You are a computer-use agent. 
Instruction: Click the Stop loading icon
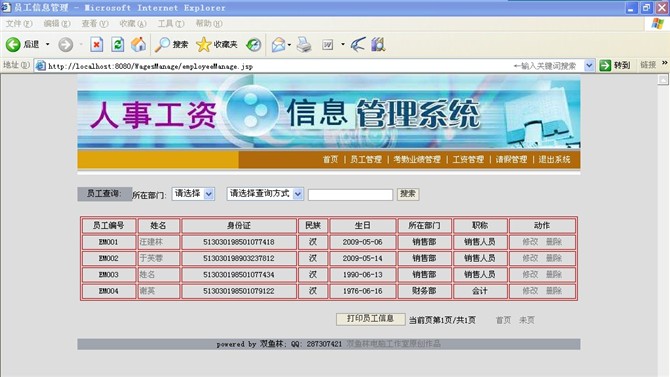(x=97, y=44)
